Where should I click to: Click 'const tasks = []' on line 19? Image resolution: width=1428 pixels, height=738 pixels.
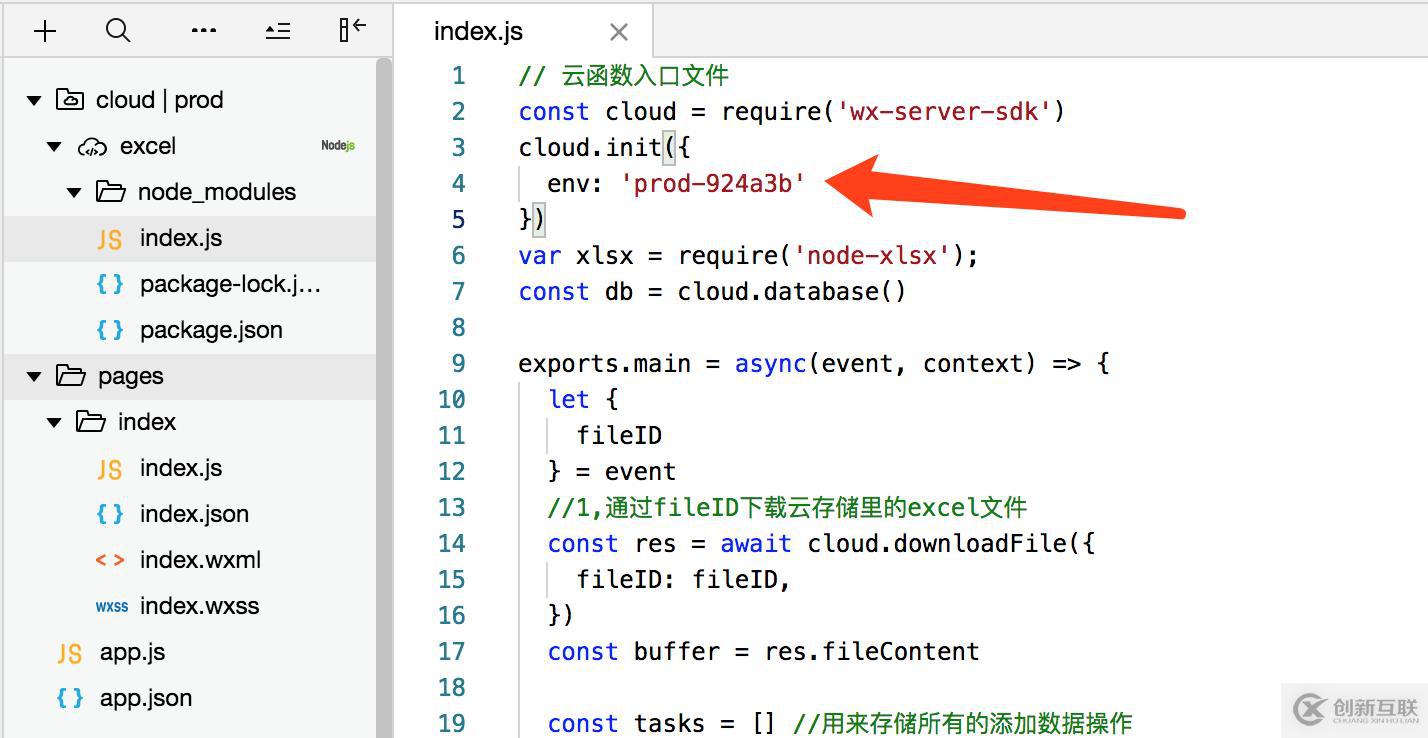pyautogui.click(x=662, y=723)
